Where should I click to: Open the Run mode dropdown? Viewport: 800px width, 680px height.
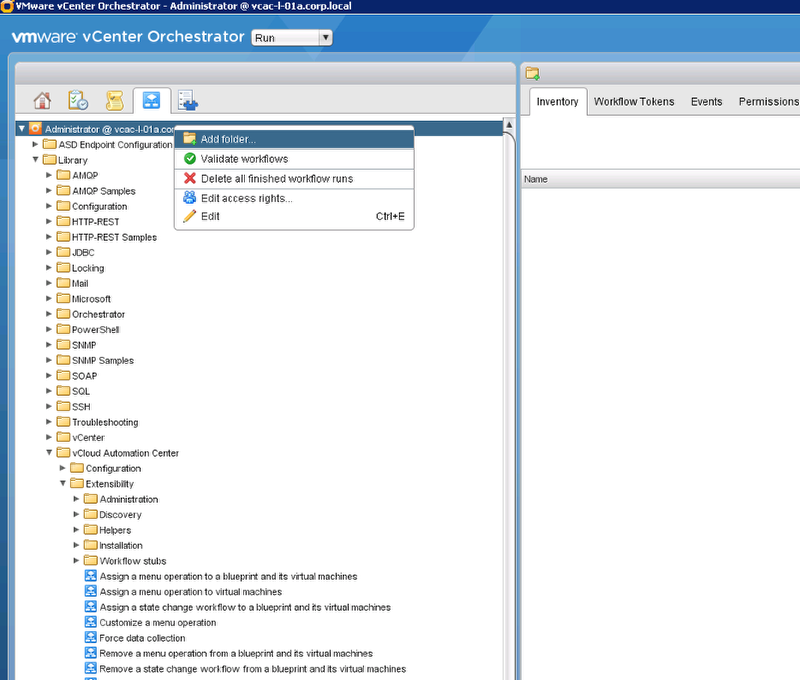291,38
